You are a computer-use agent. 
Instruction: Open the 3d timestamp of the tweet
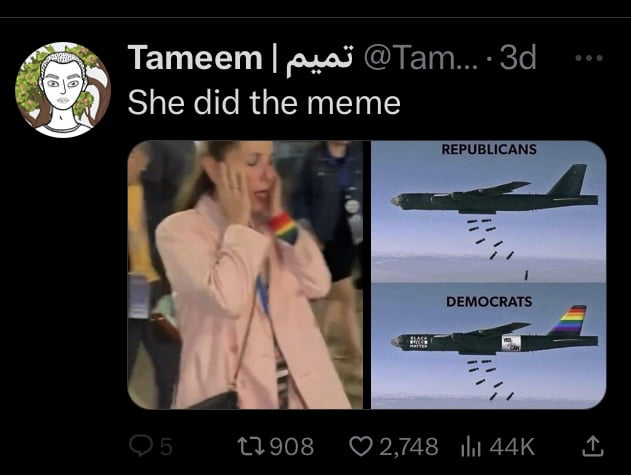point(518,58)
